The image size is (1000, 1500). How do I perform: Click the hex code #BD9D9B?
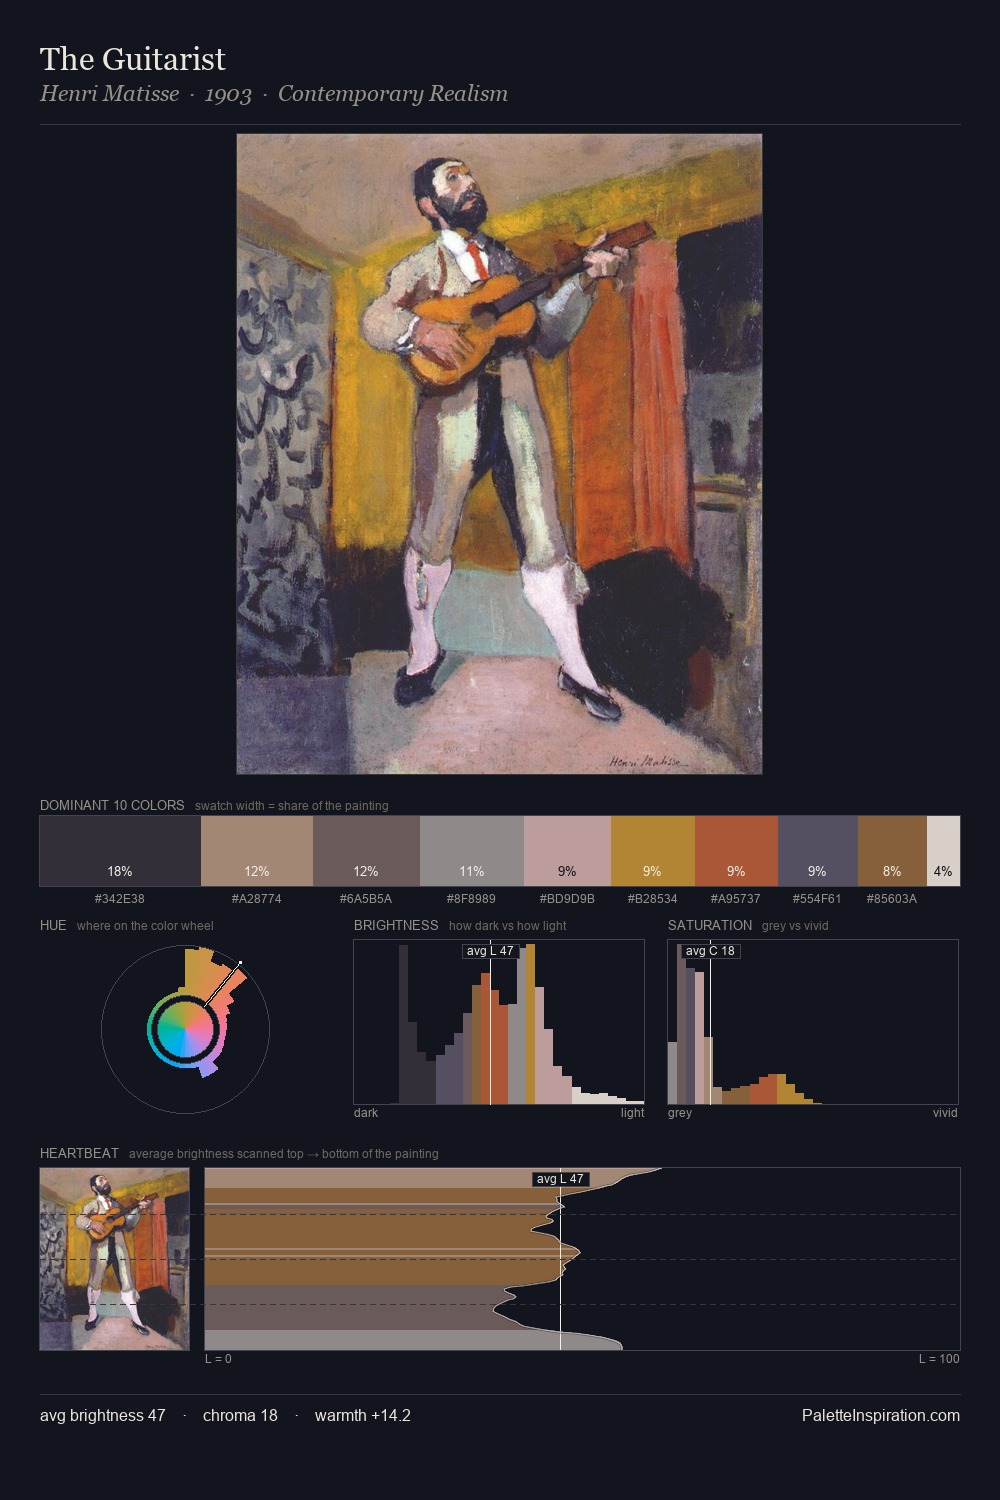(x=567, y=899)
